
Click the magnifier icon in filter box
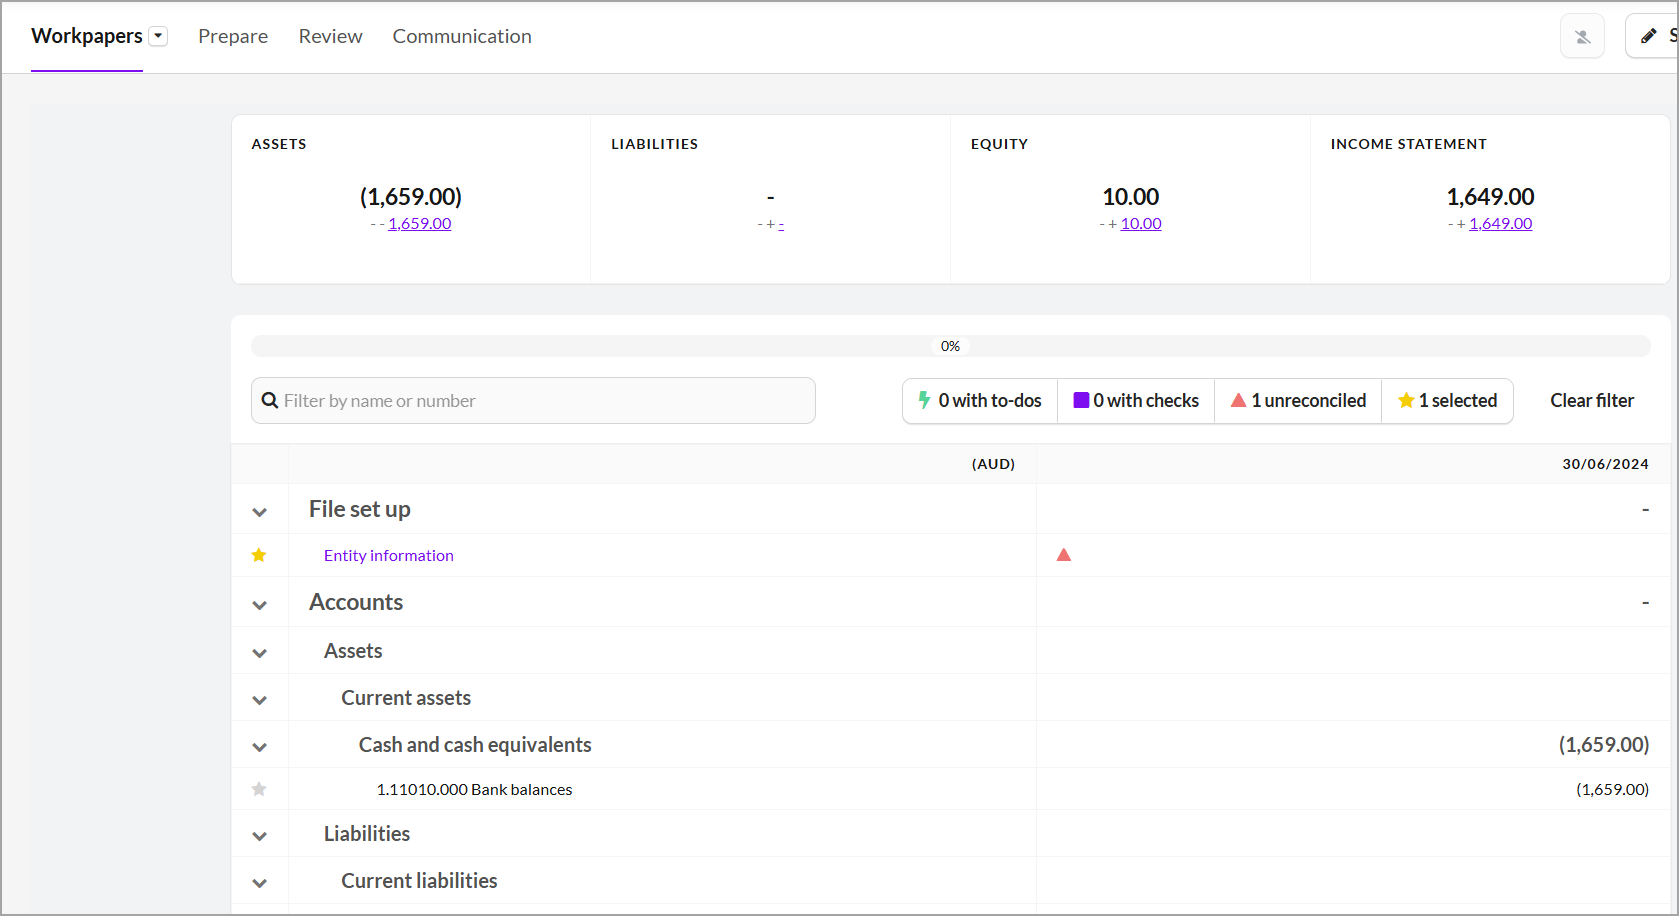[x=270, y=401]
